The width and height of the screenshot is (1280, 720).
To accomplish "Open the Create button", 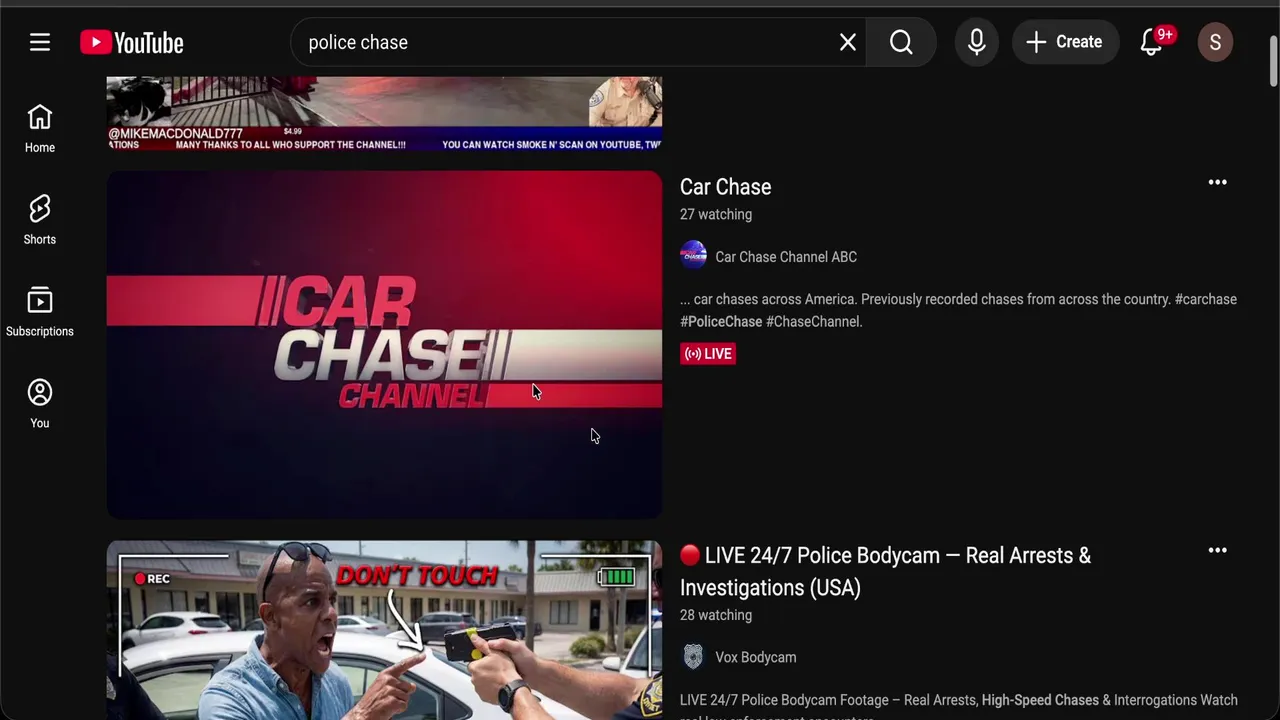I will pyautogui.click(x=1065, y=42).
